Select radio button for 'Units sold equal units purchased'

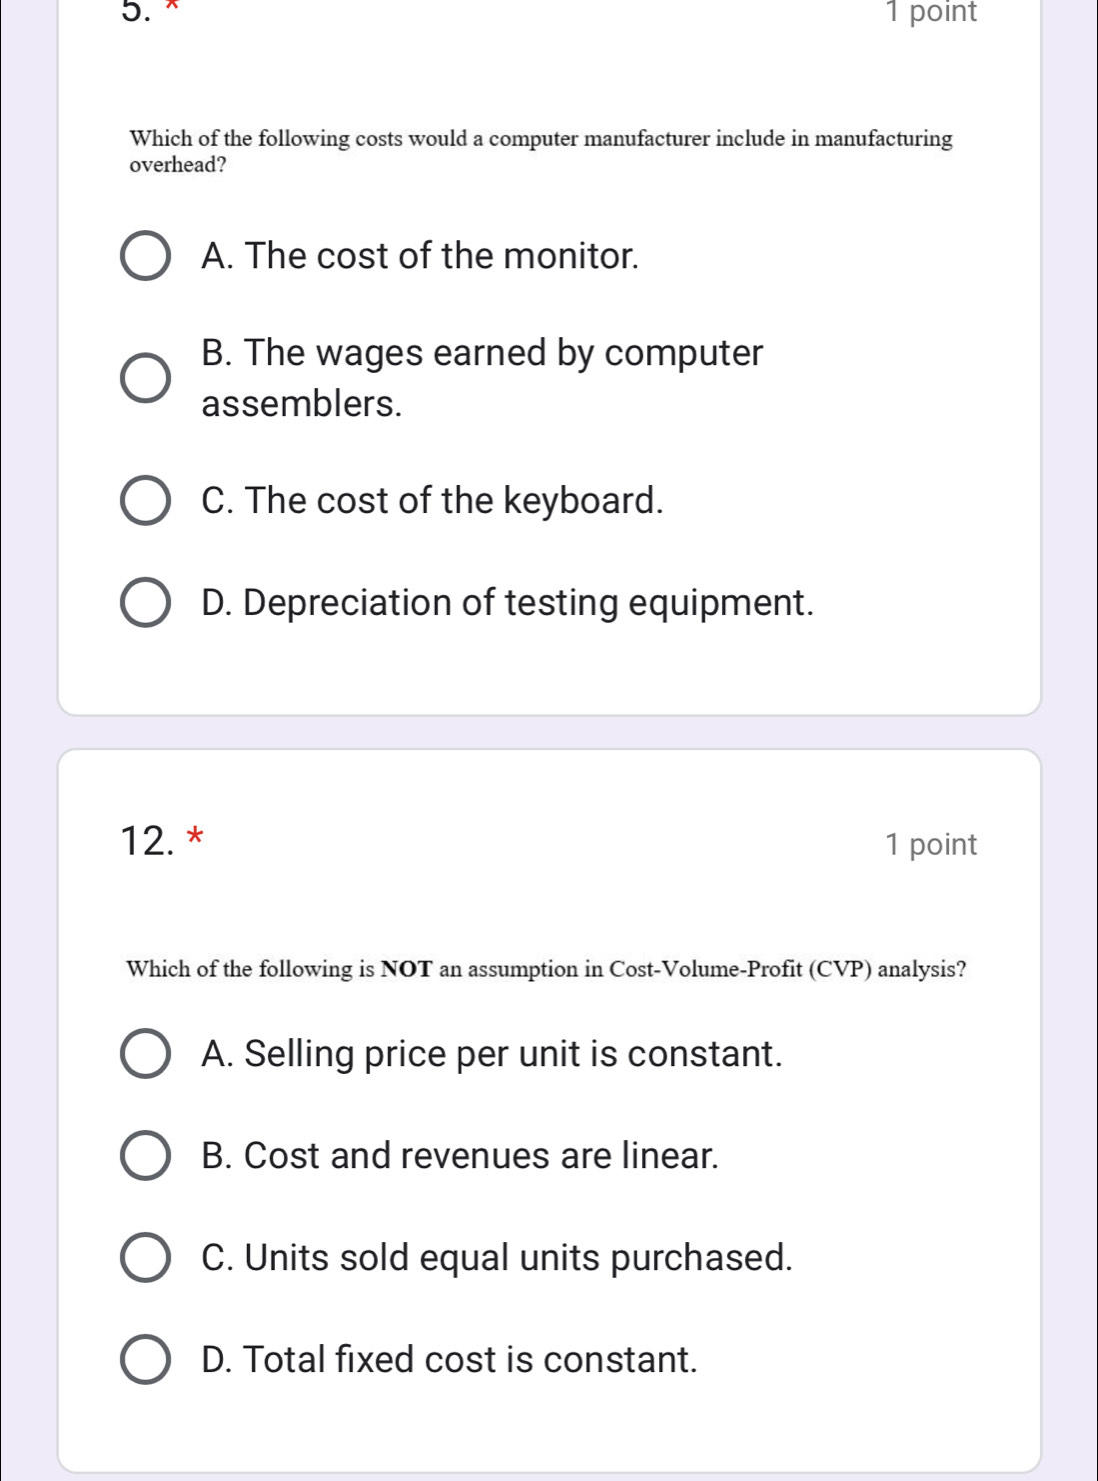(x=145, y=1257)
